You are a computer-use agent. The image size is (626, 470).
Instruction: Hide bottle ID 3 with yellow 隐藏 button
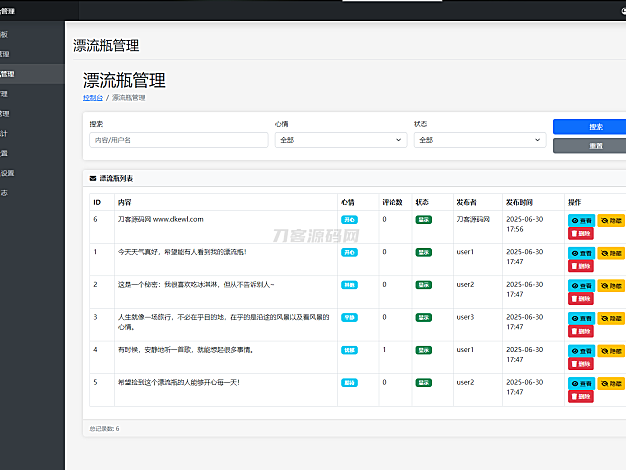pyautogui.click(x=611, y=318)
